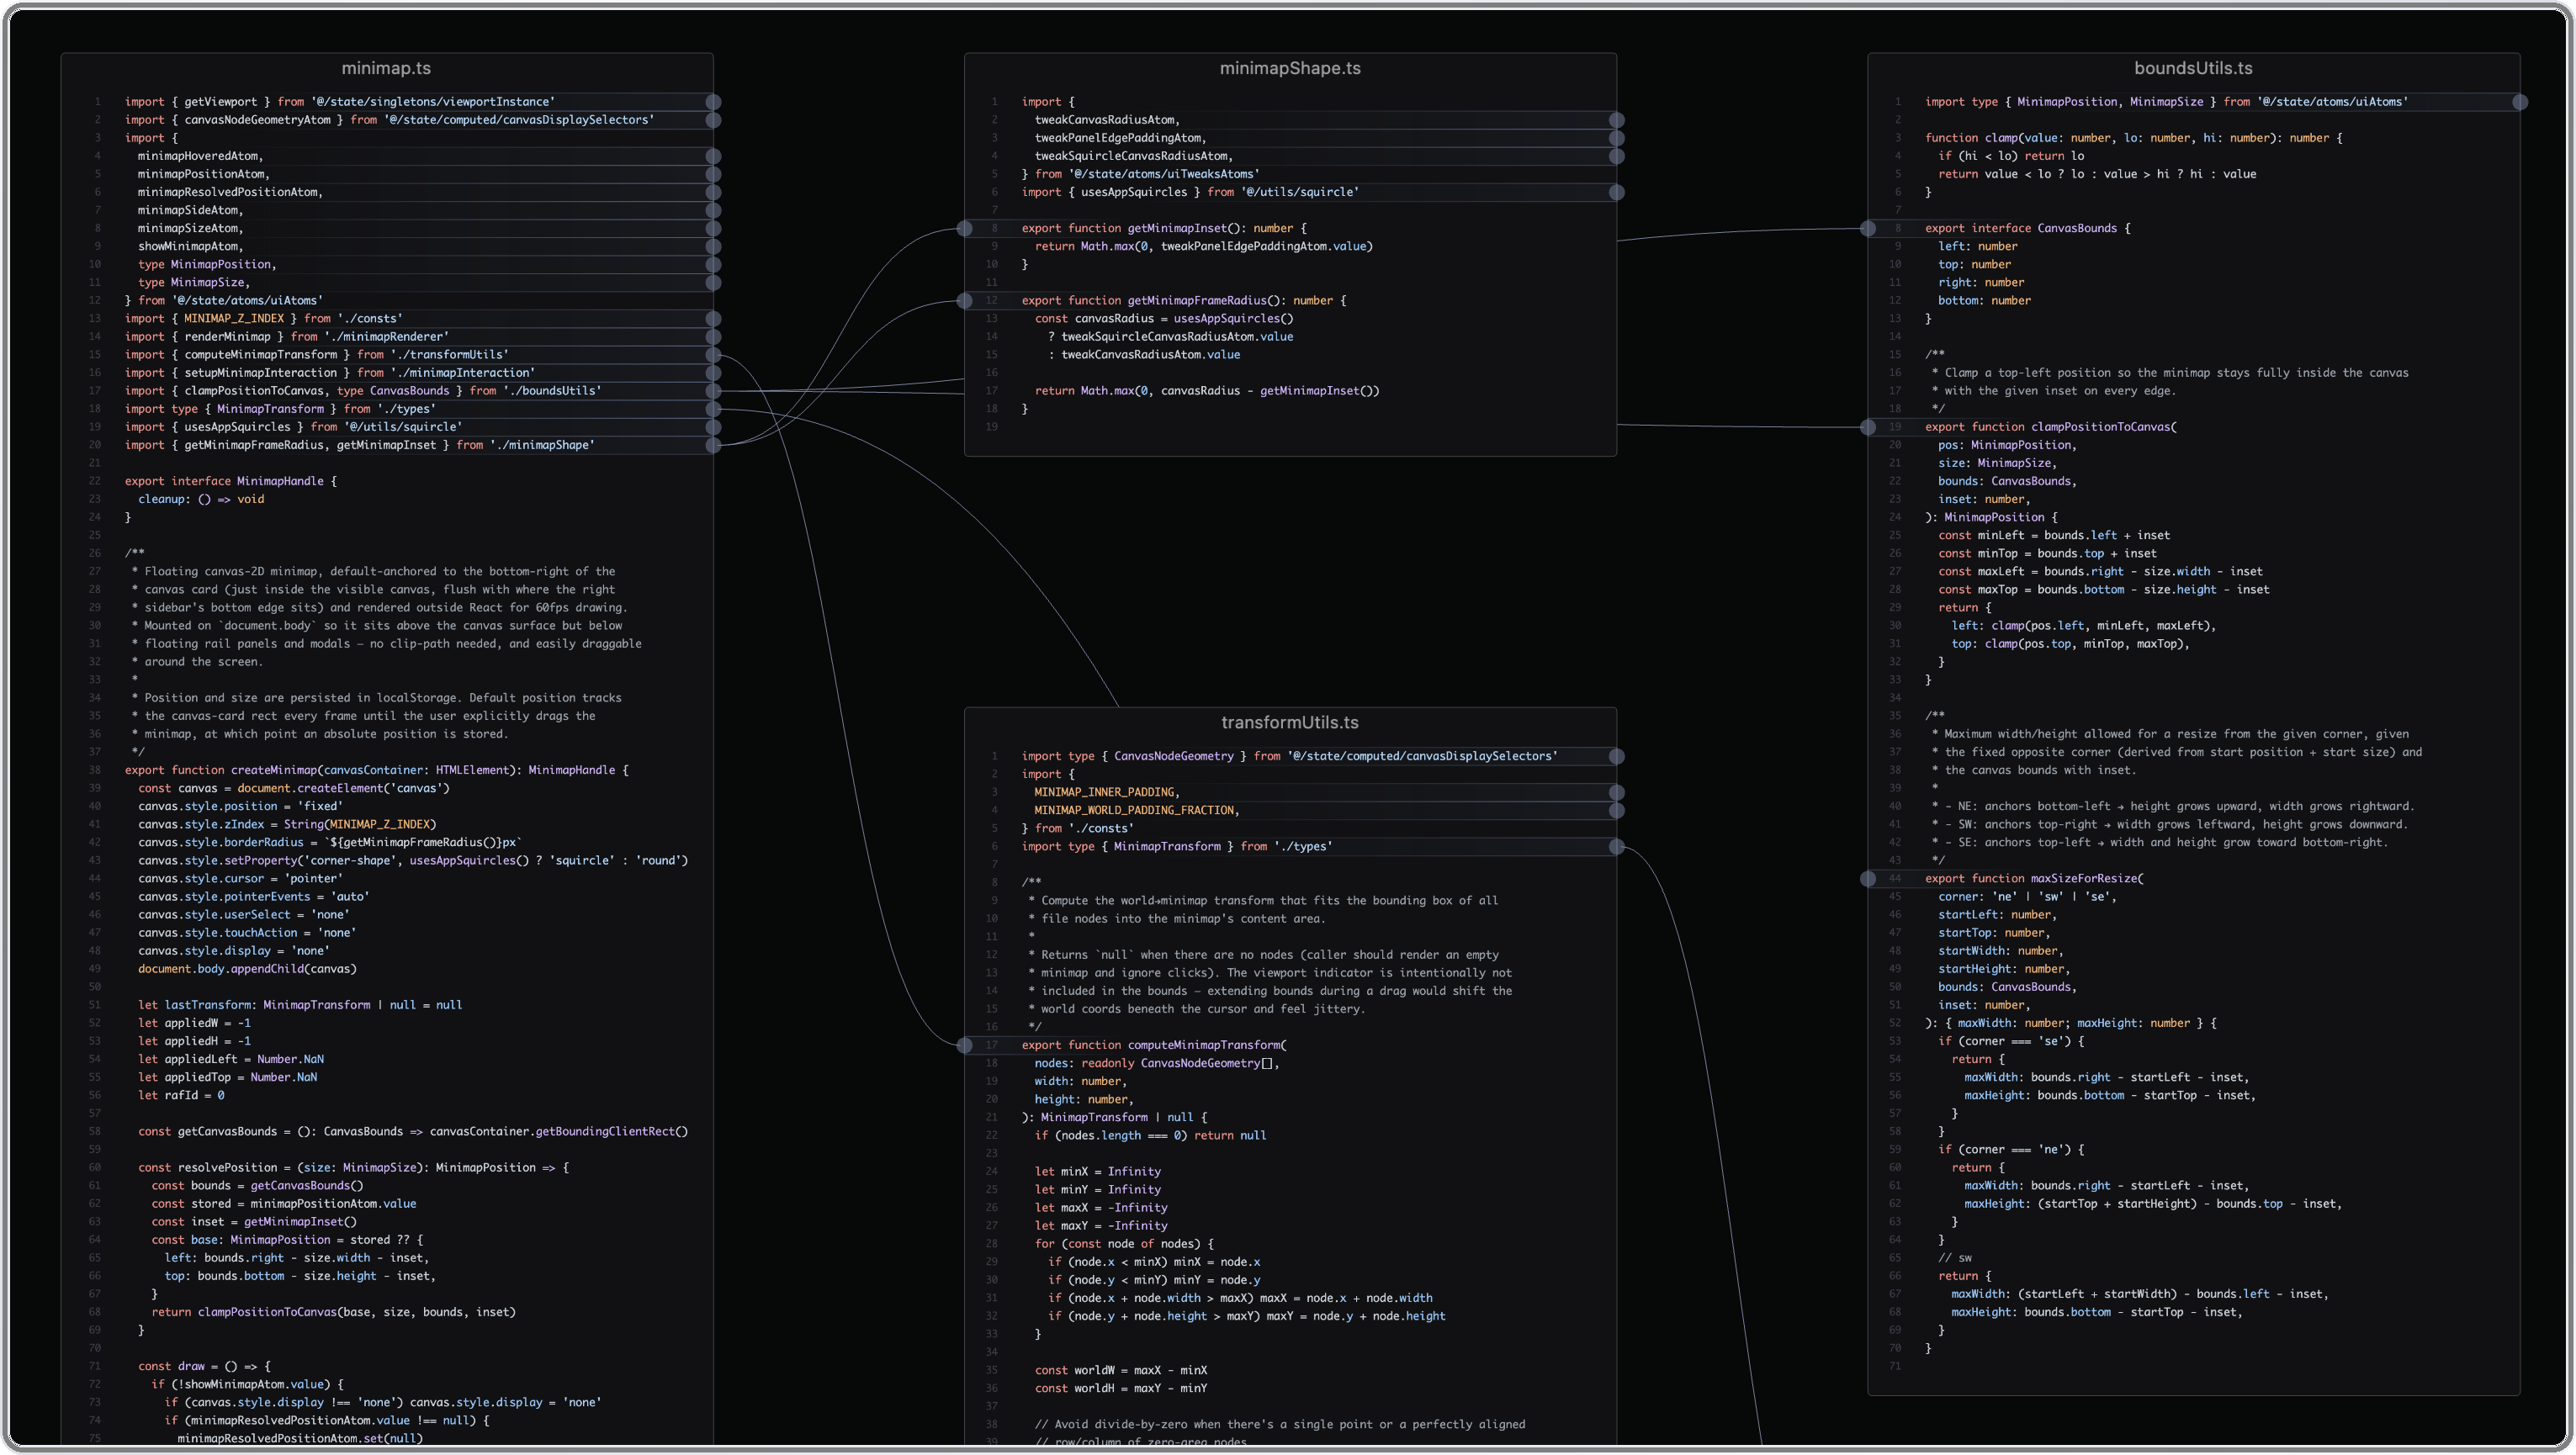Click the 'const worldW = maxX - minX' line
This screenshot has width=2576, height=1455.
1121,1370
